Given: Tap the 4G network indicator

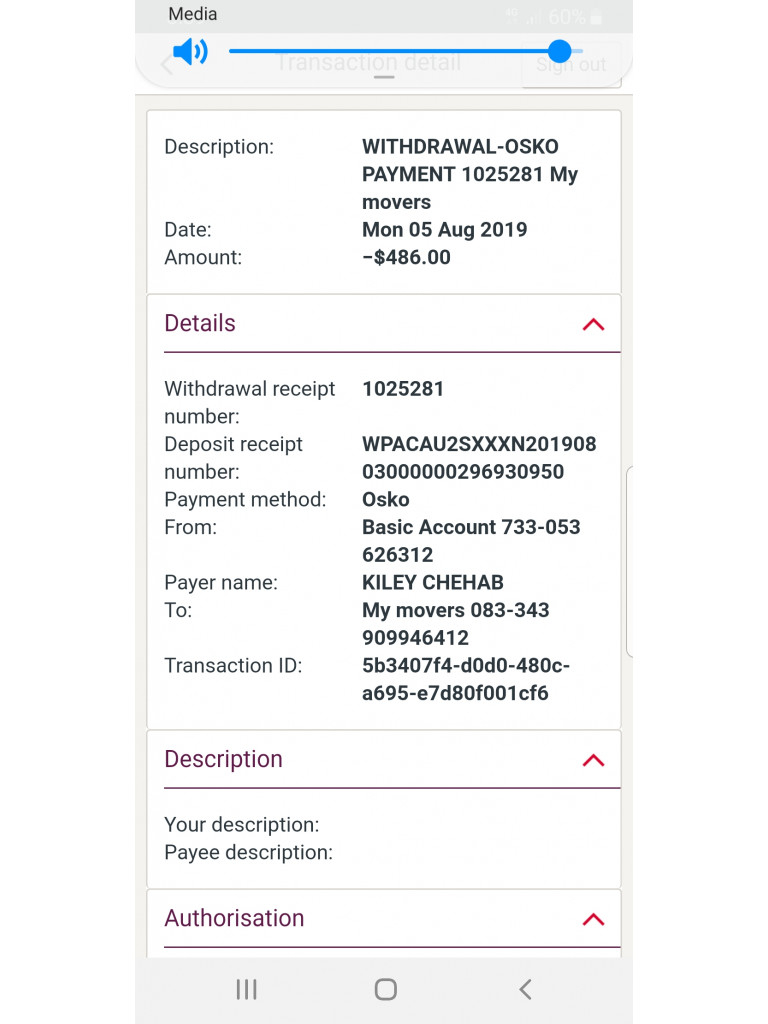Looking at the screenshot, I should 513,15.
